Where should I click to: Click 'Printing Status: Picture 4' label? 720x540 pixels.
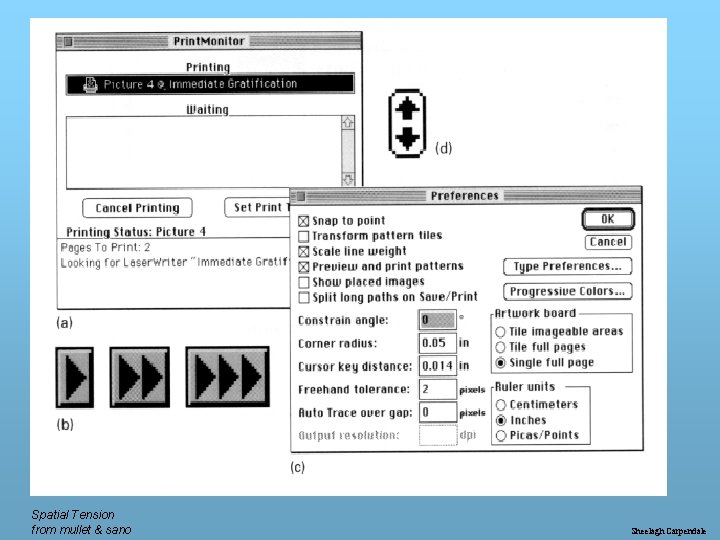click(136, 232)
